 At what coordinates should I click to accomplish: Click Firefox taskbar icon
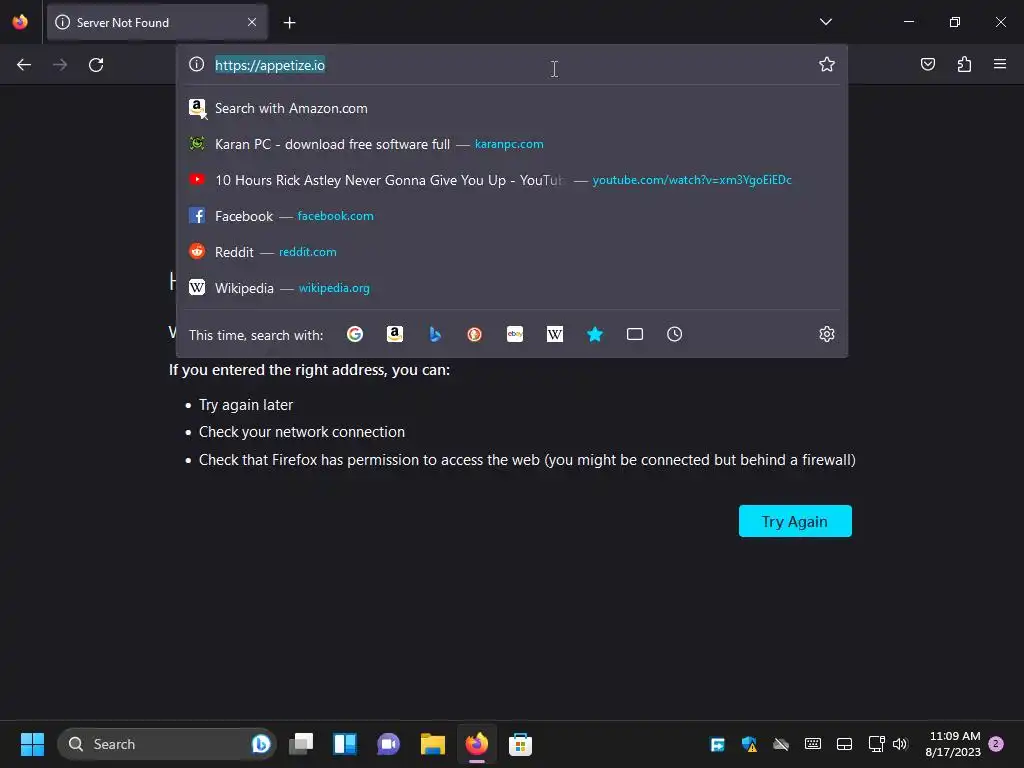point(477,744)
